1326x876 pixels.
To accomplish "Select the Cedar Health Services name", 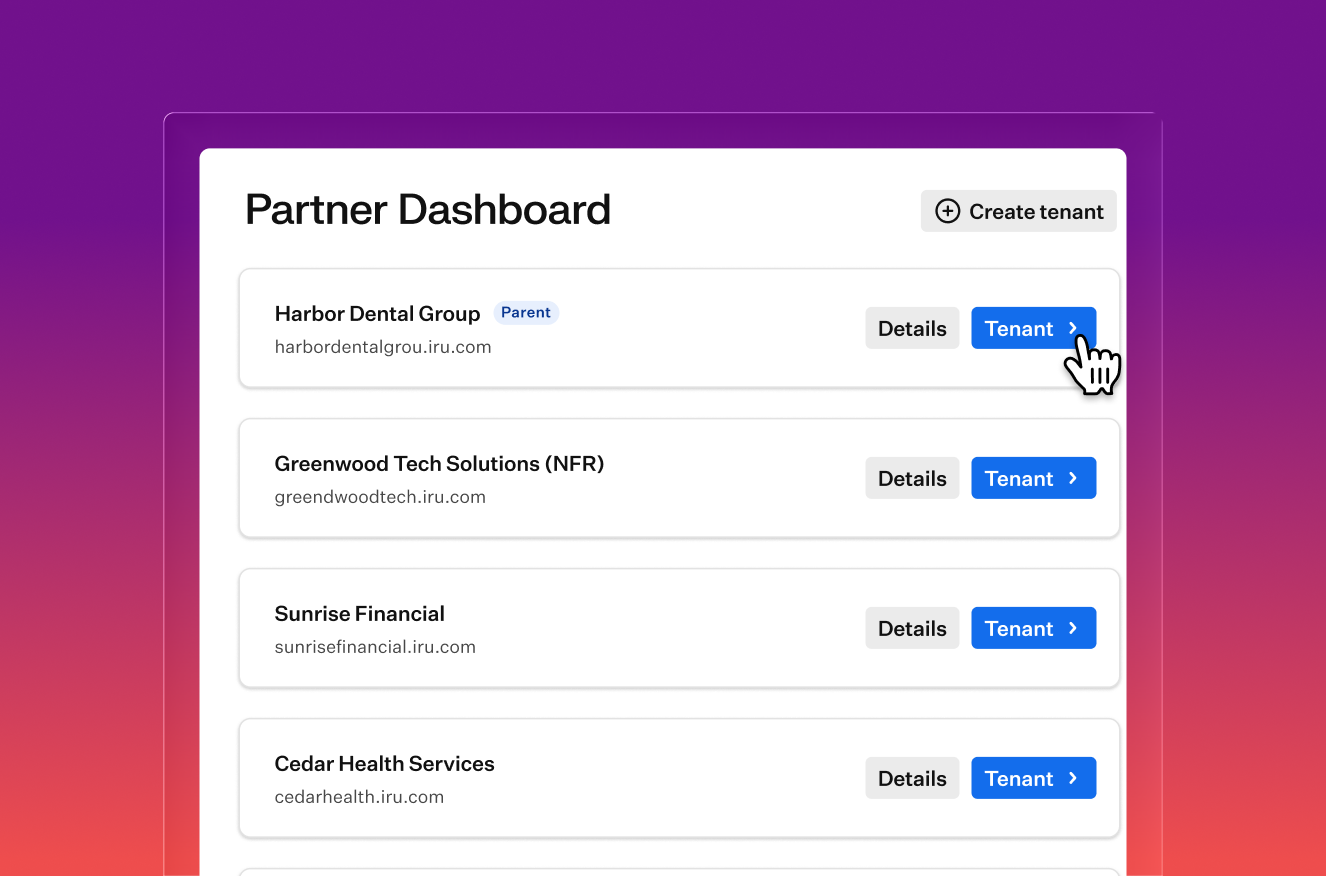I will pos(384,764).
